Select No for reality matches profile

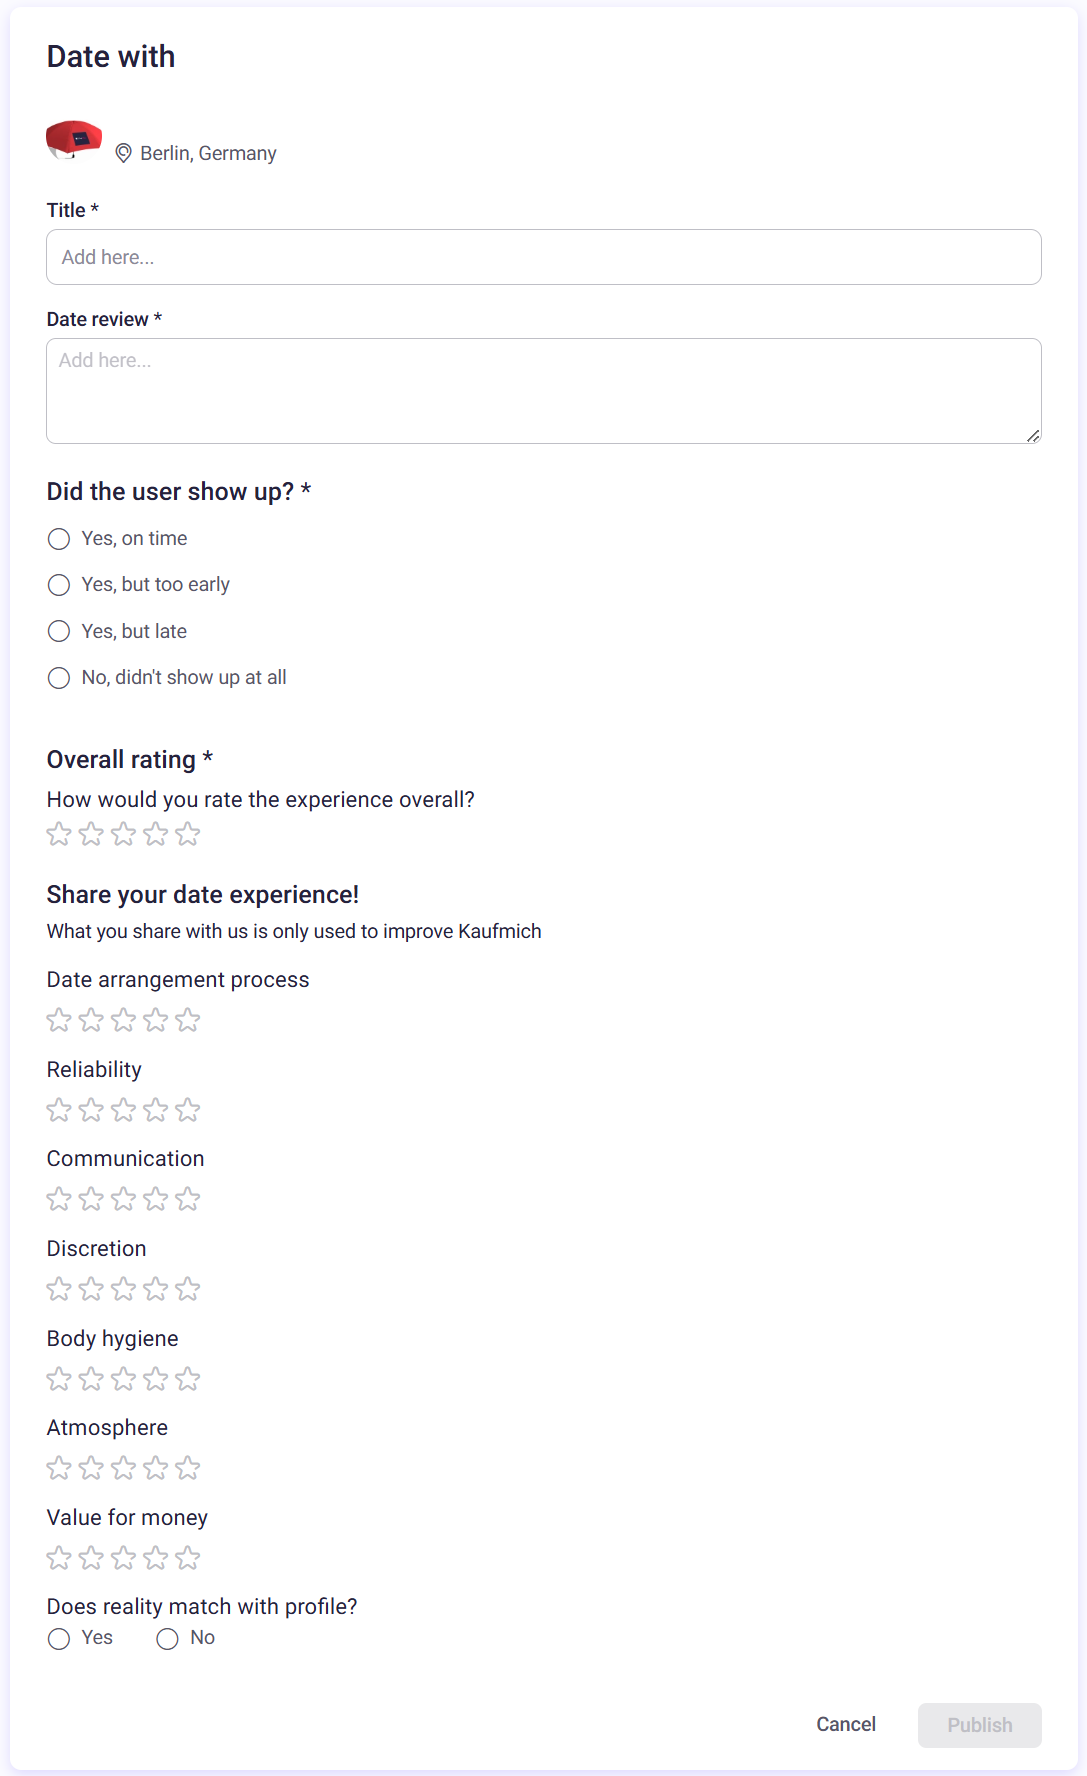point(167,1639)
